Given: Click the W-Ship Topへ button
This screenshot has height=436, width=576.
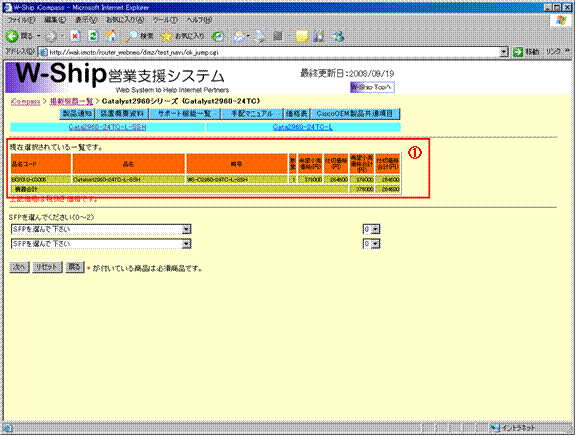Looking at the screenshot, I should click(x=372, y=87).
